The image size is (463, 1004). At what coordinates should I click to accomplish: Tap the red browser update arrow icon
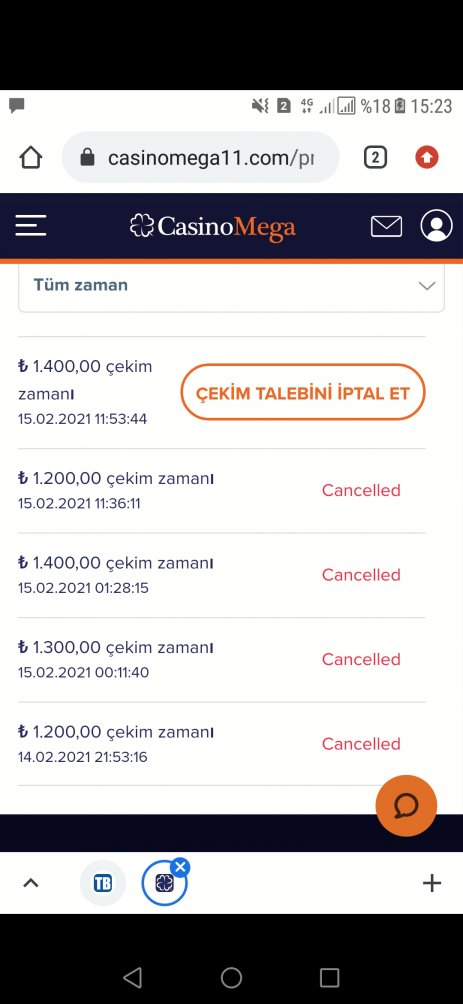[426, 158]
